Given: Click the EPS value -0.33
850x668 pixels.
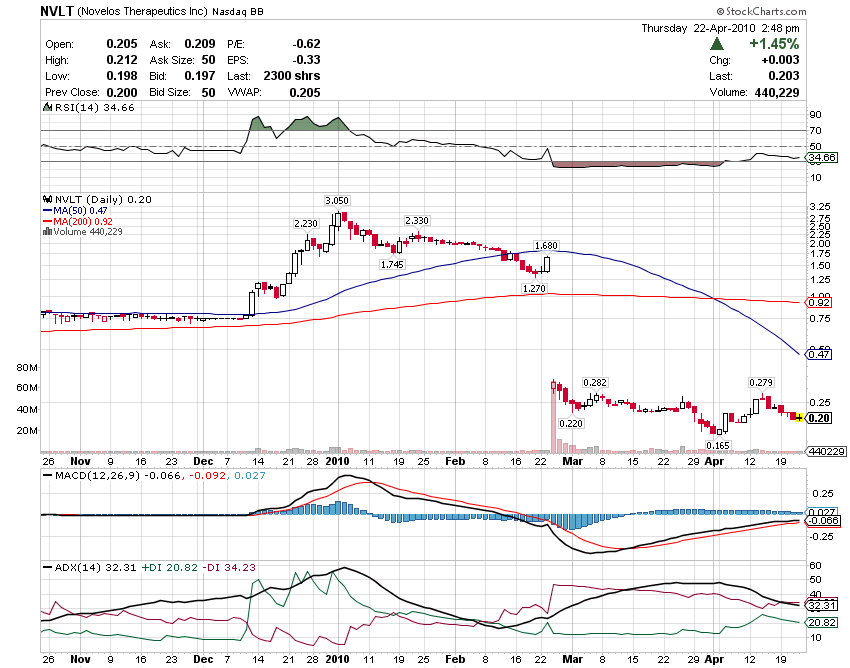Looking at the screenshot, I should (x=306, y=60).
